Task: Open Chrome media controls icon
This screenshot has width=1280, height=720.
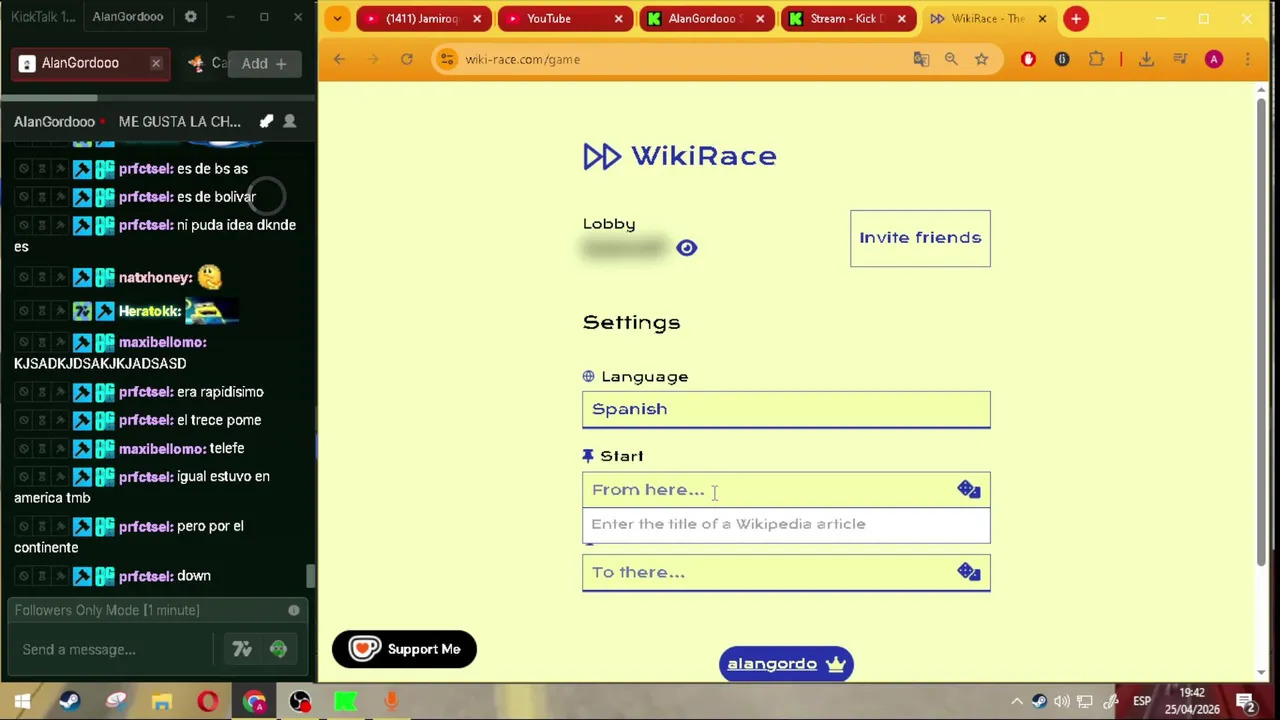Action: click(x=1180, y=59)
